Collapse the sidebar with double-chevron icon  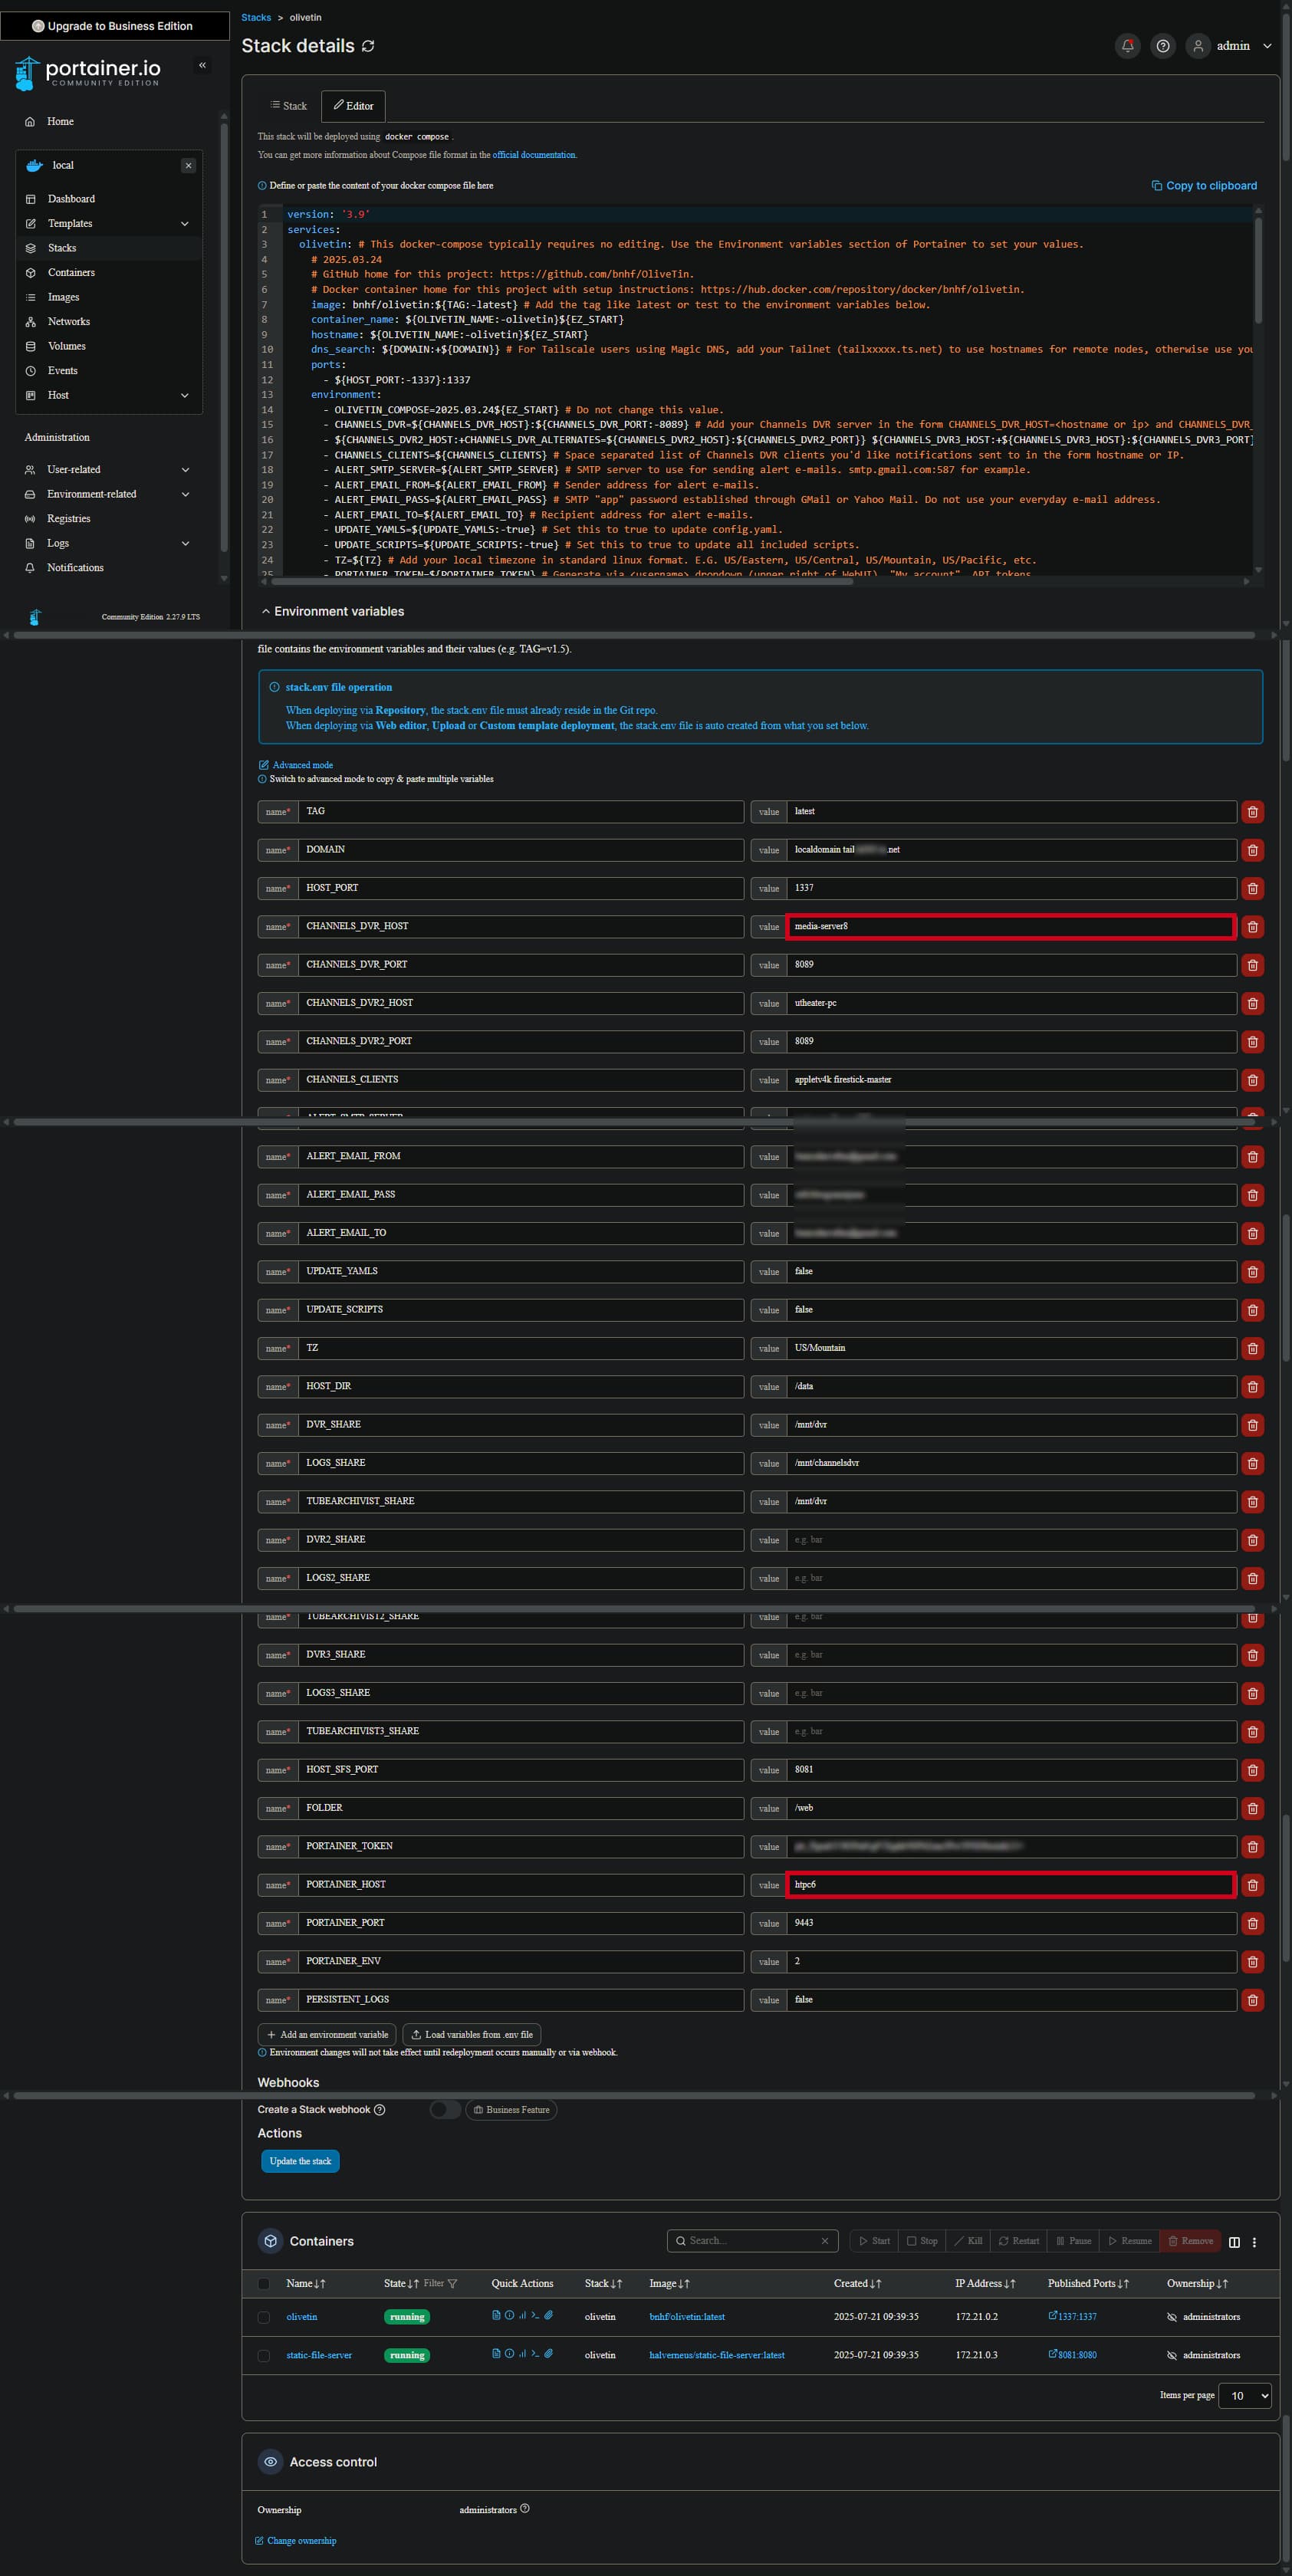pos(202,65)
